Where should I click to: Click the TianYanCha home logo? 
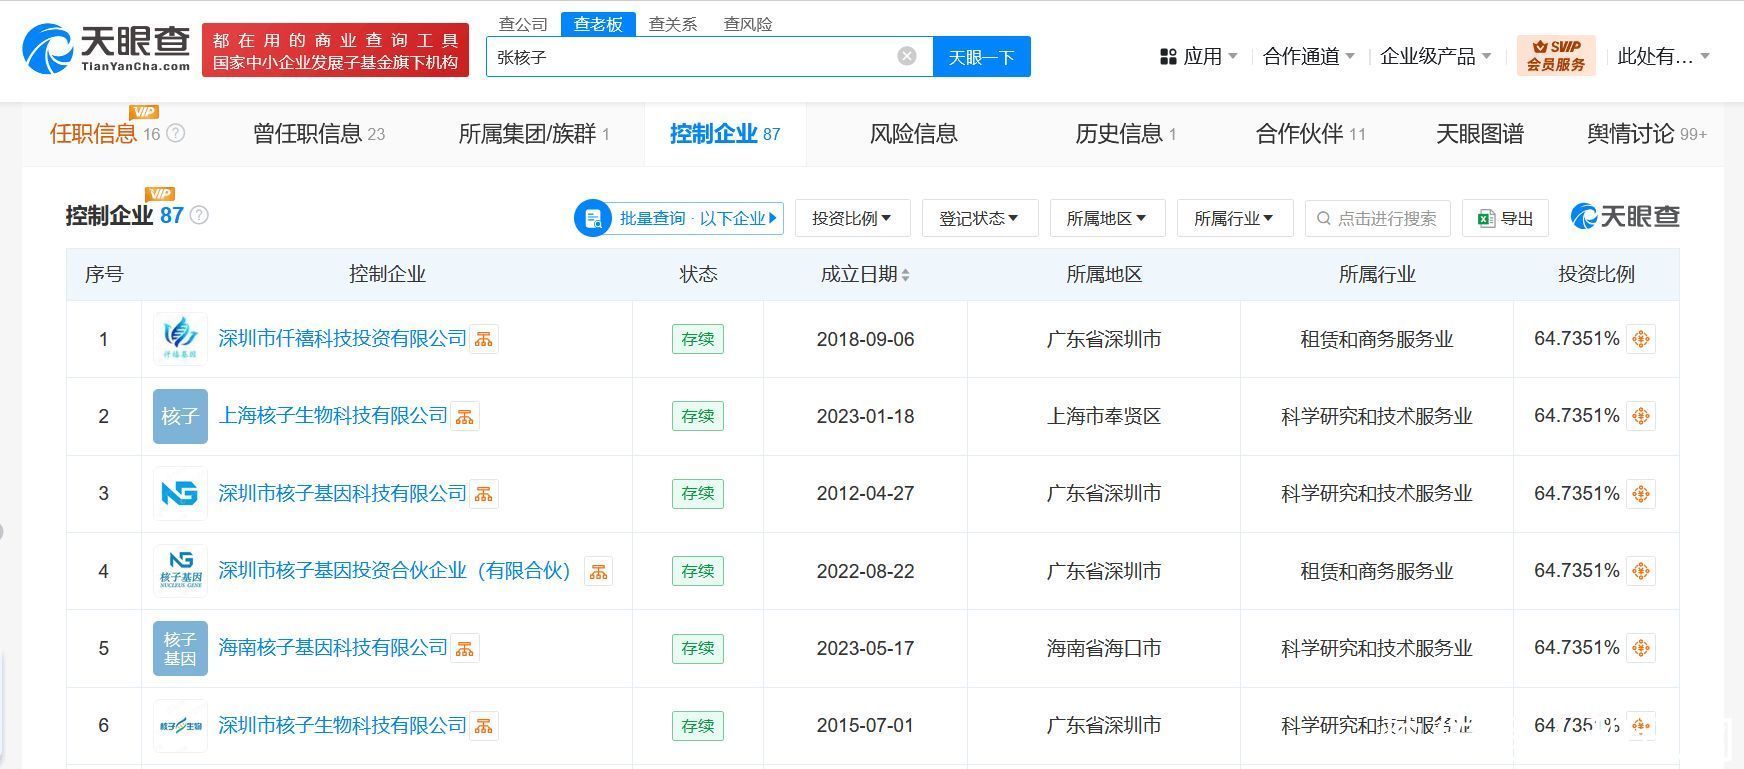click(x=106, y=49)
